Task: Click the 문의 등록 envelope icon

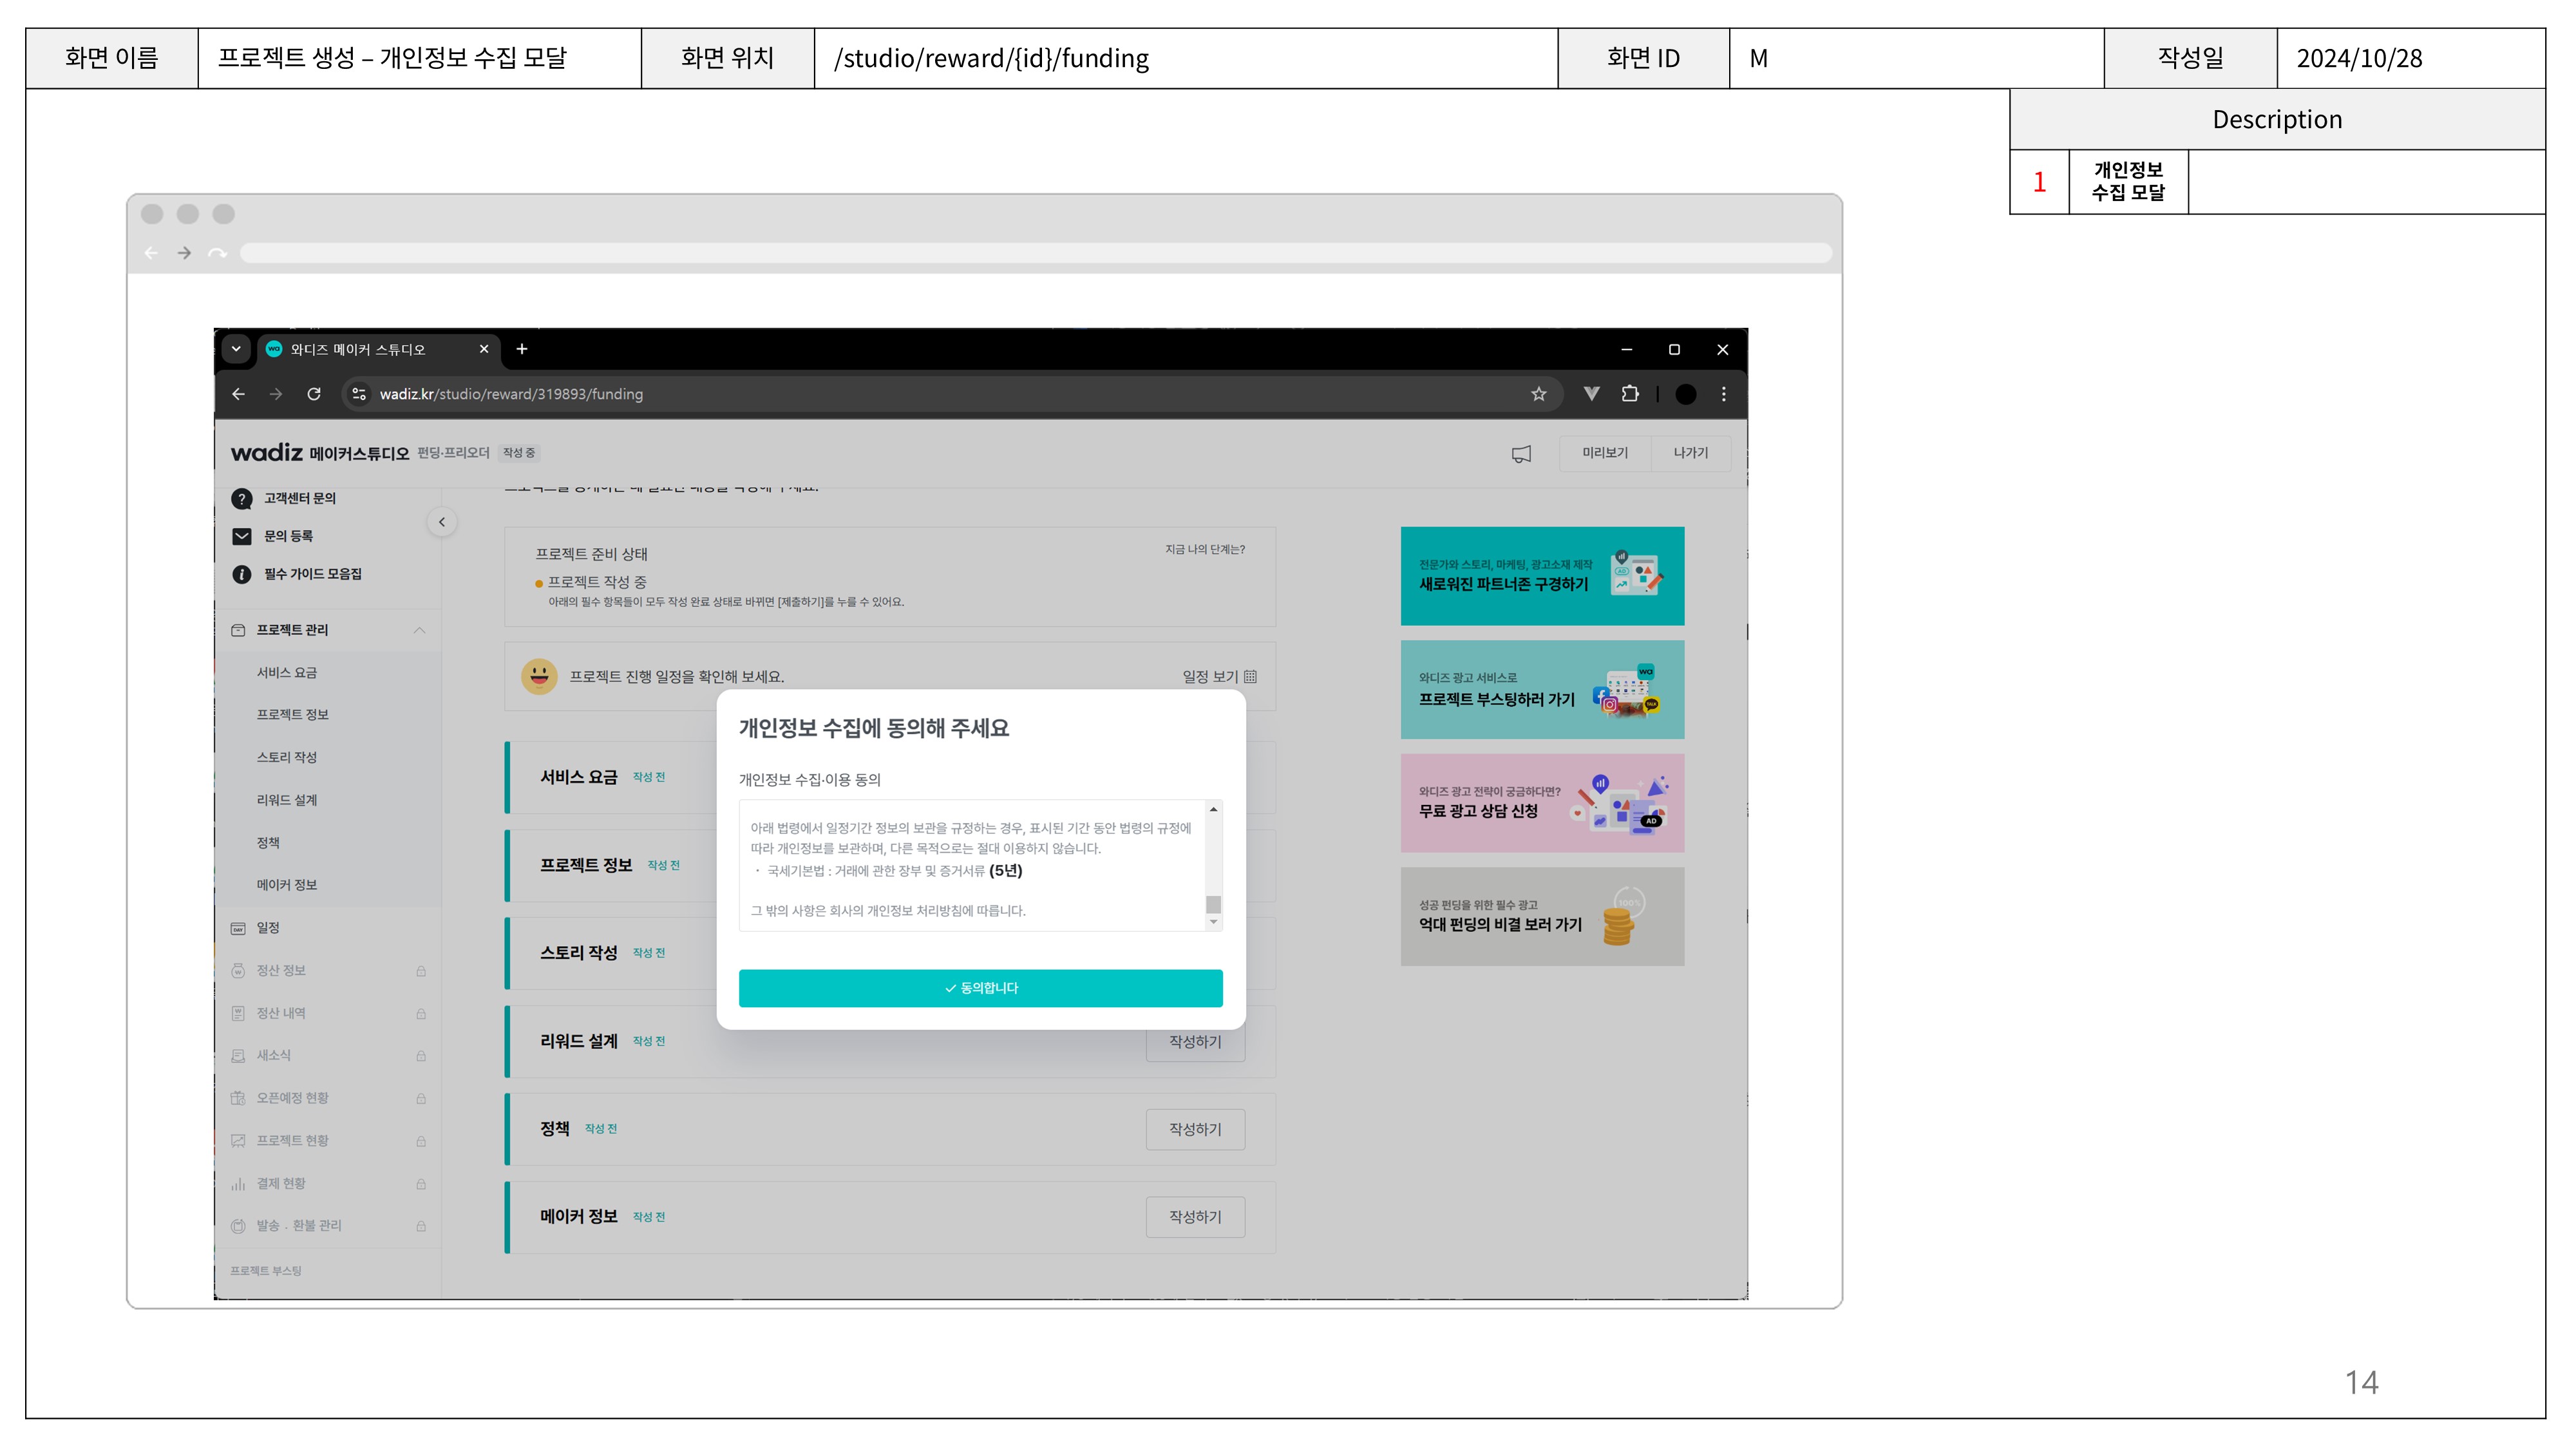Action: tap(241, 537)
